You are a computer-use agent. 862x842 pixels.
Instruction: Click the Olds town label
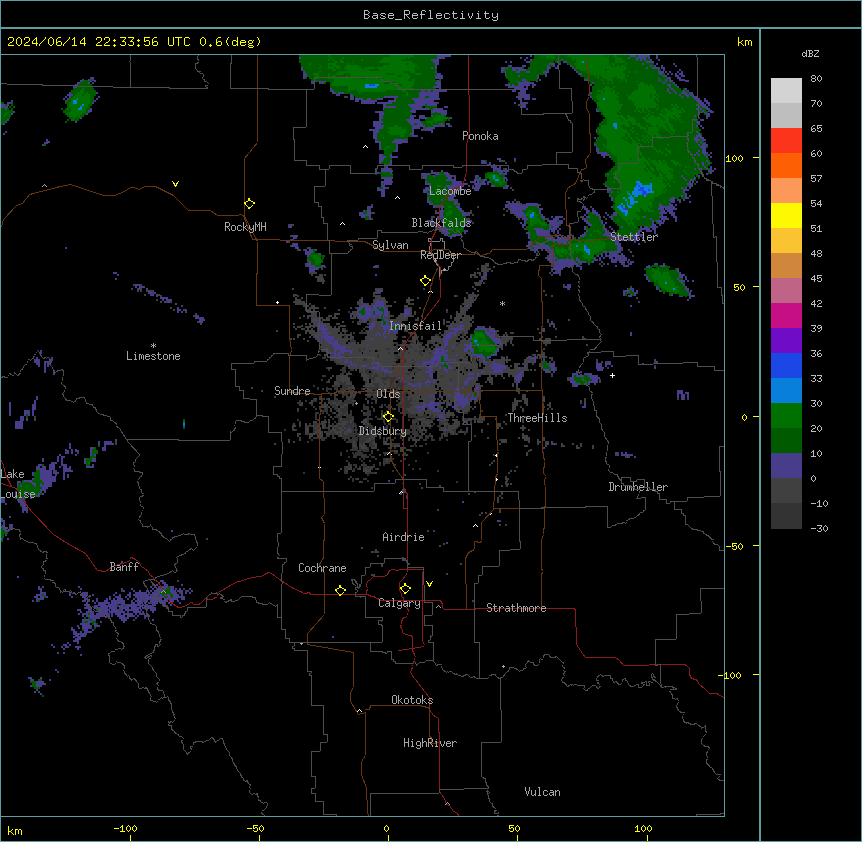pos(388,394)
